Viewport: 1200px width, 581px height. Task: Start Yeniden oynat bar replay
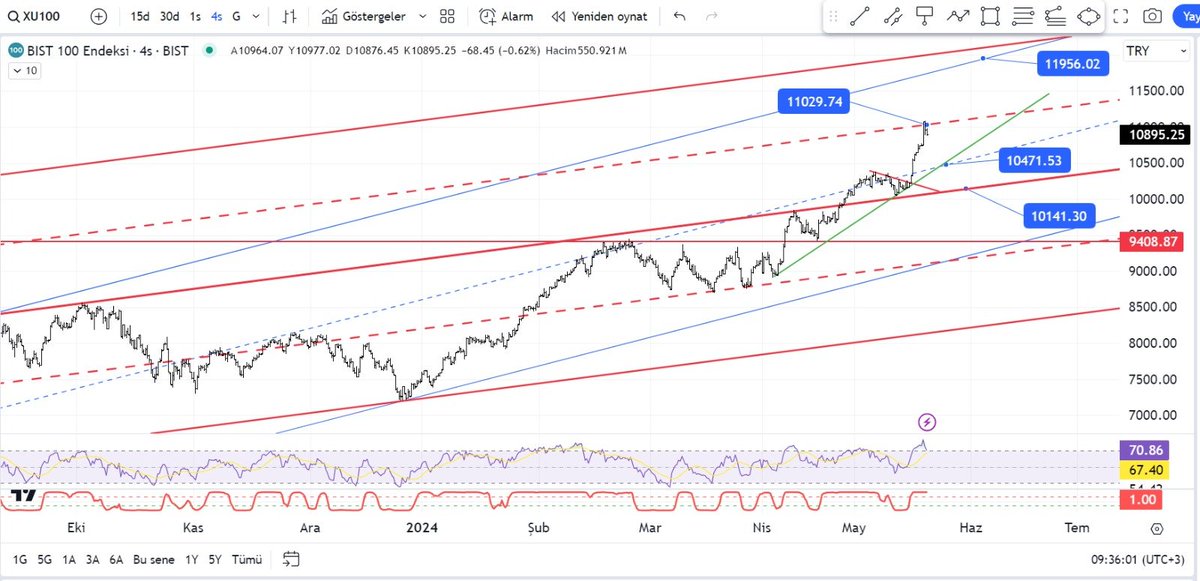pos(599,16)
